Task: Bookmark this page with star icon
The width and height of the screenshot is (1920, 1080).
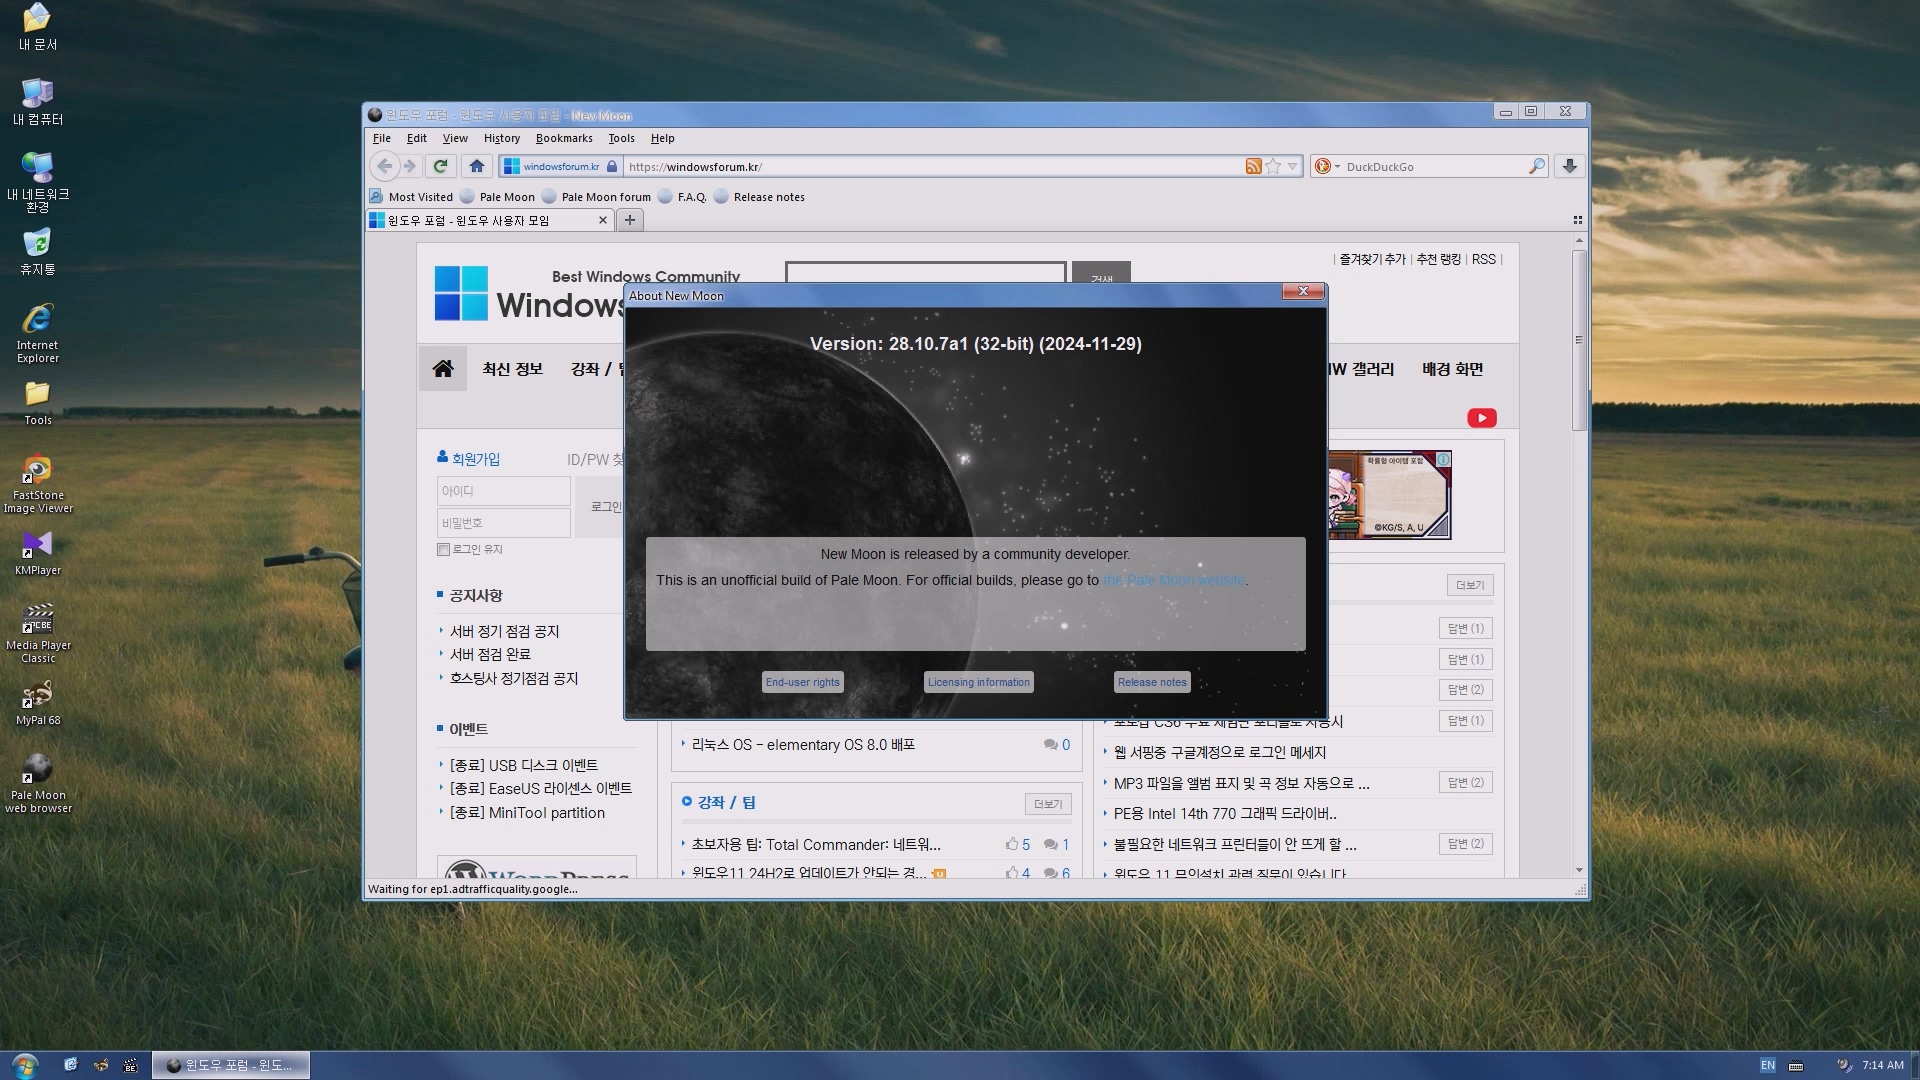Action: 1273,166
